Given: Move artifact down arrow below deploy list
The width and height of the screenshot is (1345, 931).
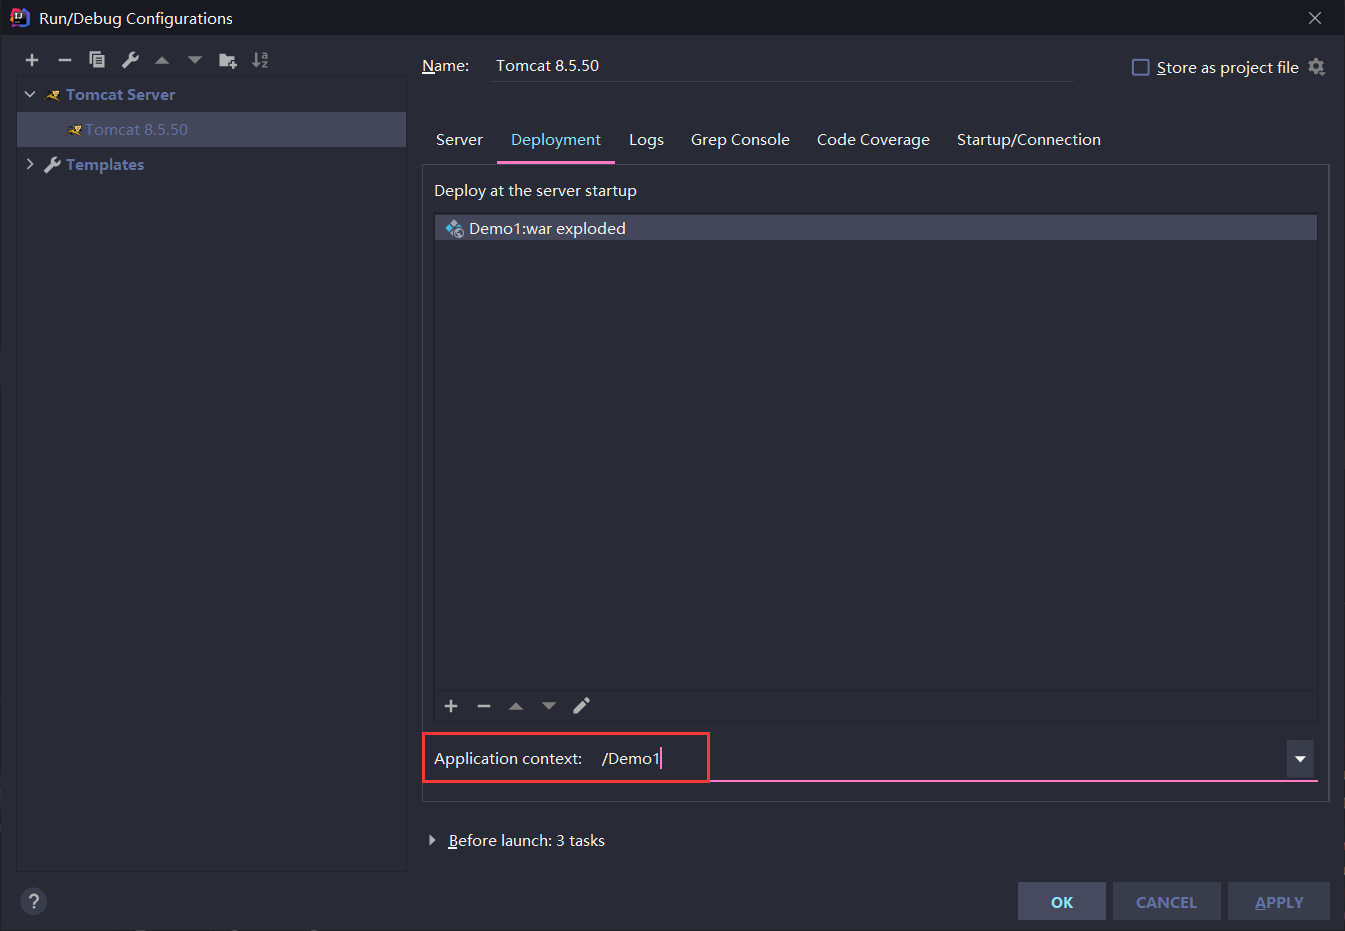Looking at the screenshot, I should [x=549, y=706].
